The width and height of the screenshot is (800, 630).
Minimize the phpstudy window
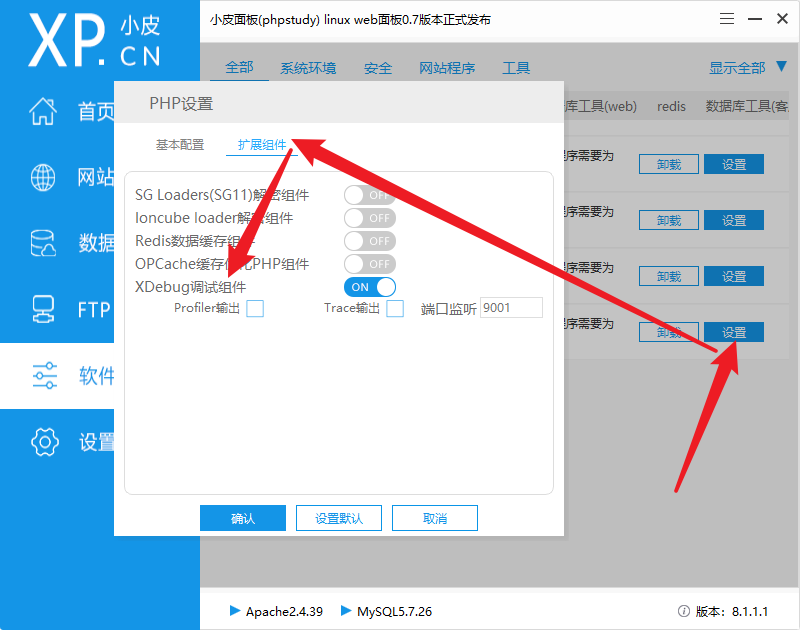[755, 19]
